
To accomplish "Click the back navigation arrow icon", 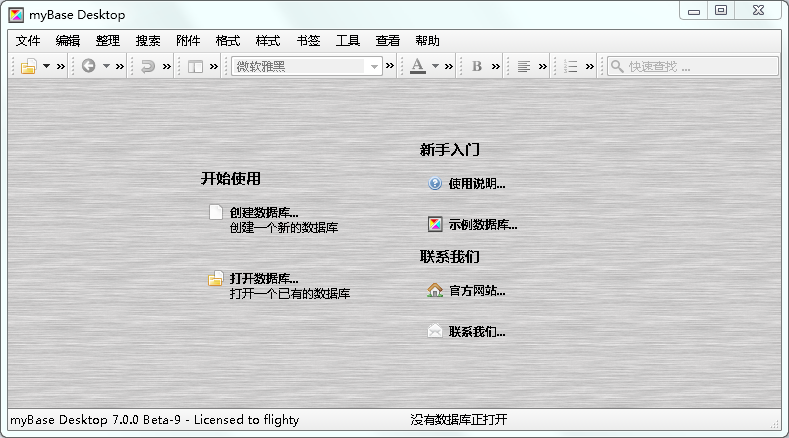I will (89, 66).
